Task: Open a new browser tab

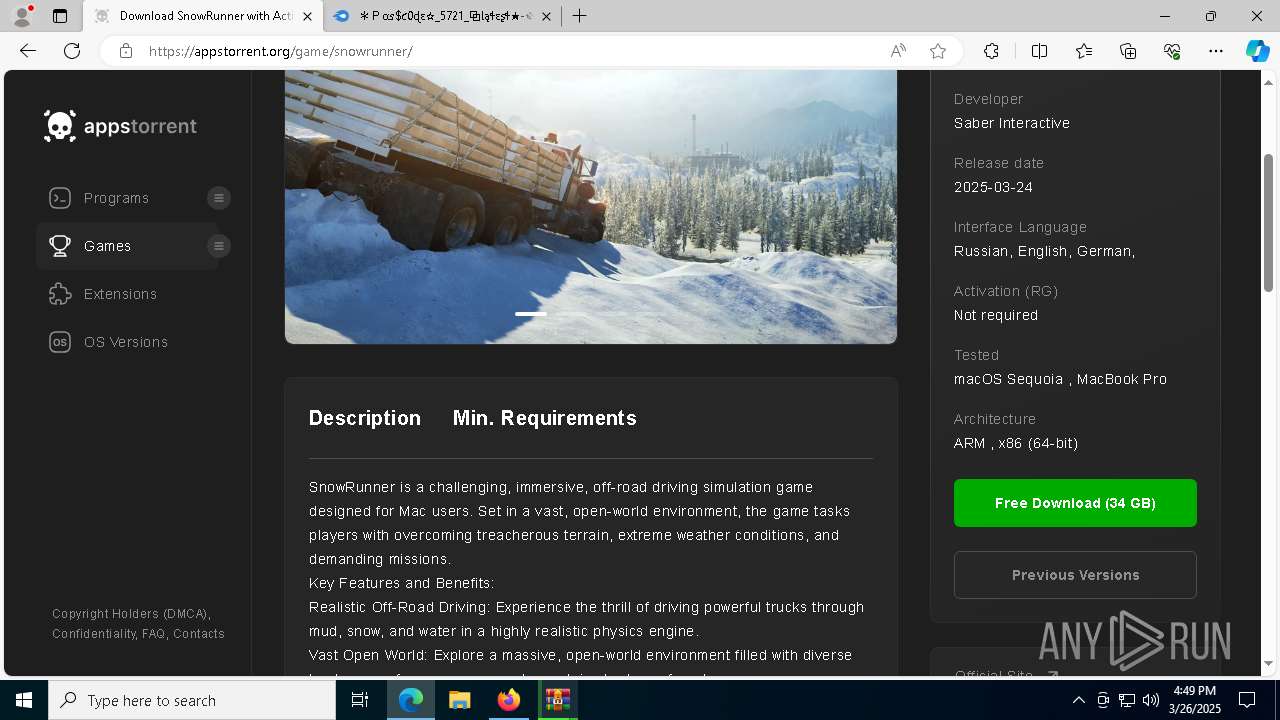Action: pos(579,16)
